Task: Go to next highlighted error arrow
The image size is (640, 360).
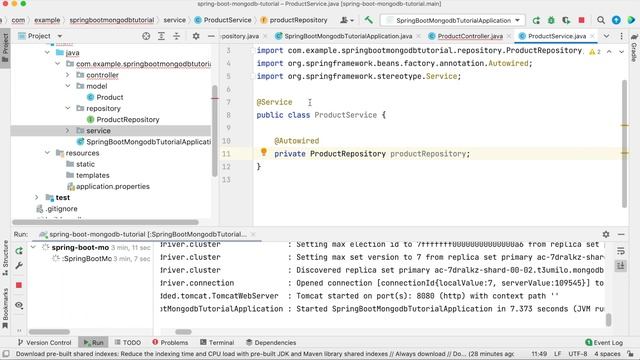Action: coord(621,52)
